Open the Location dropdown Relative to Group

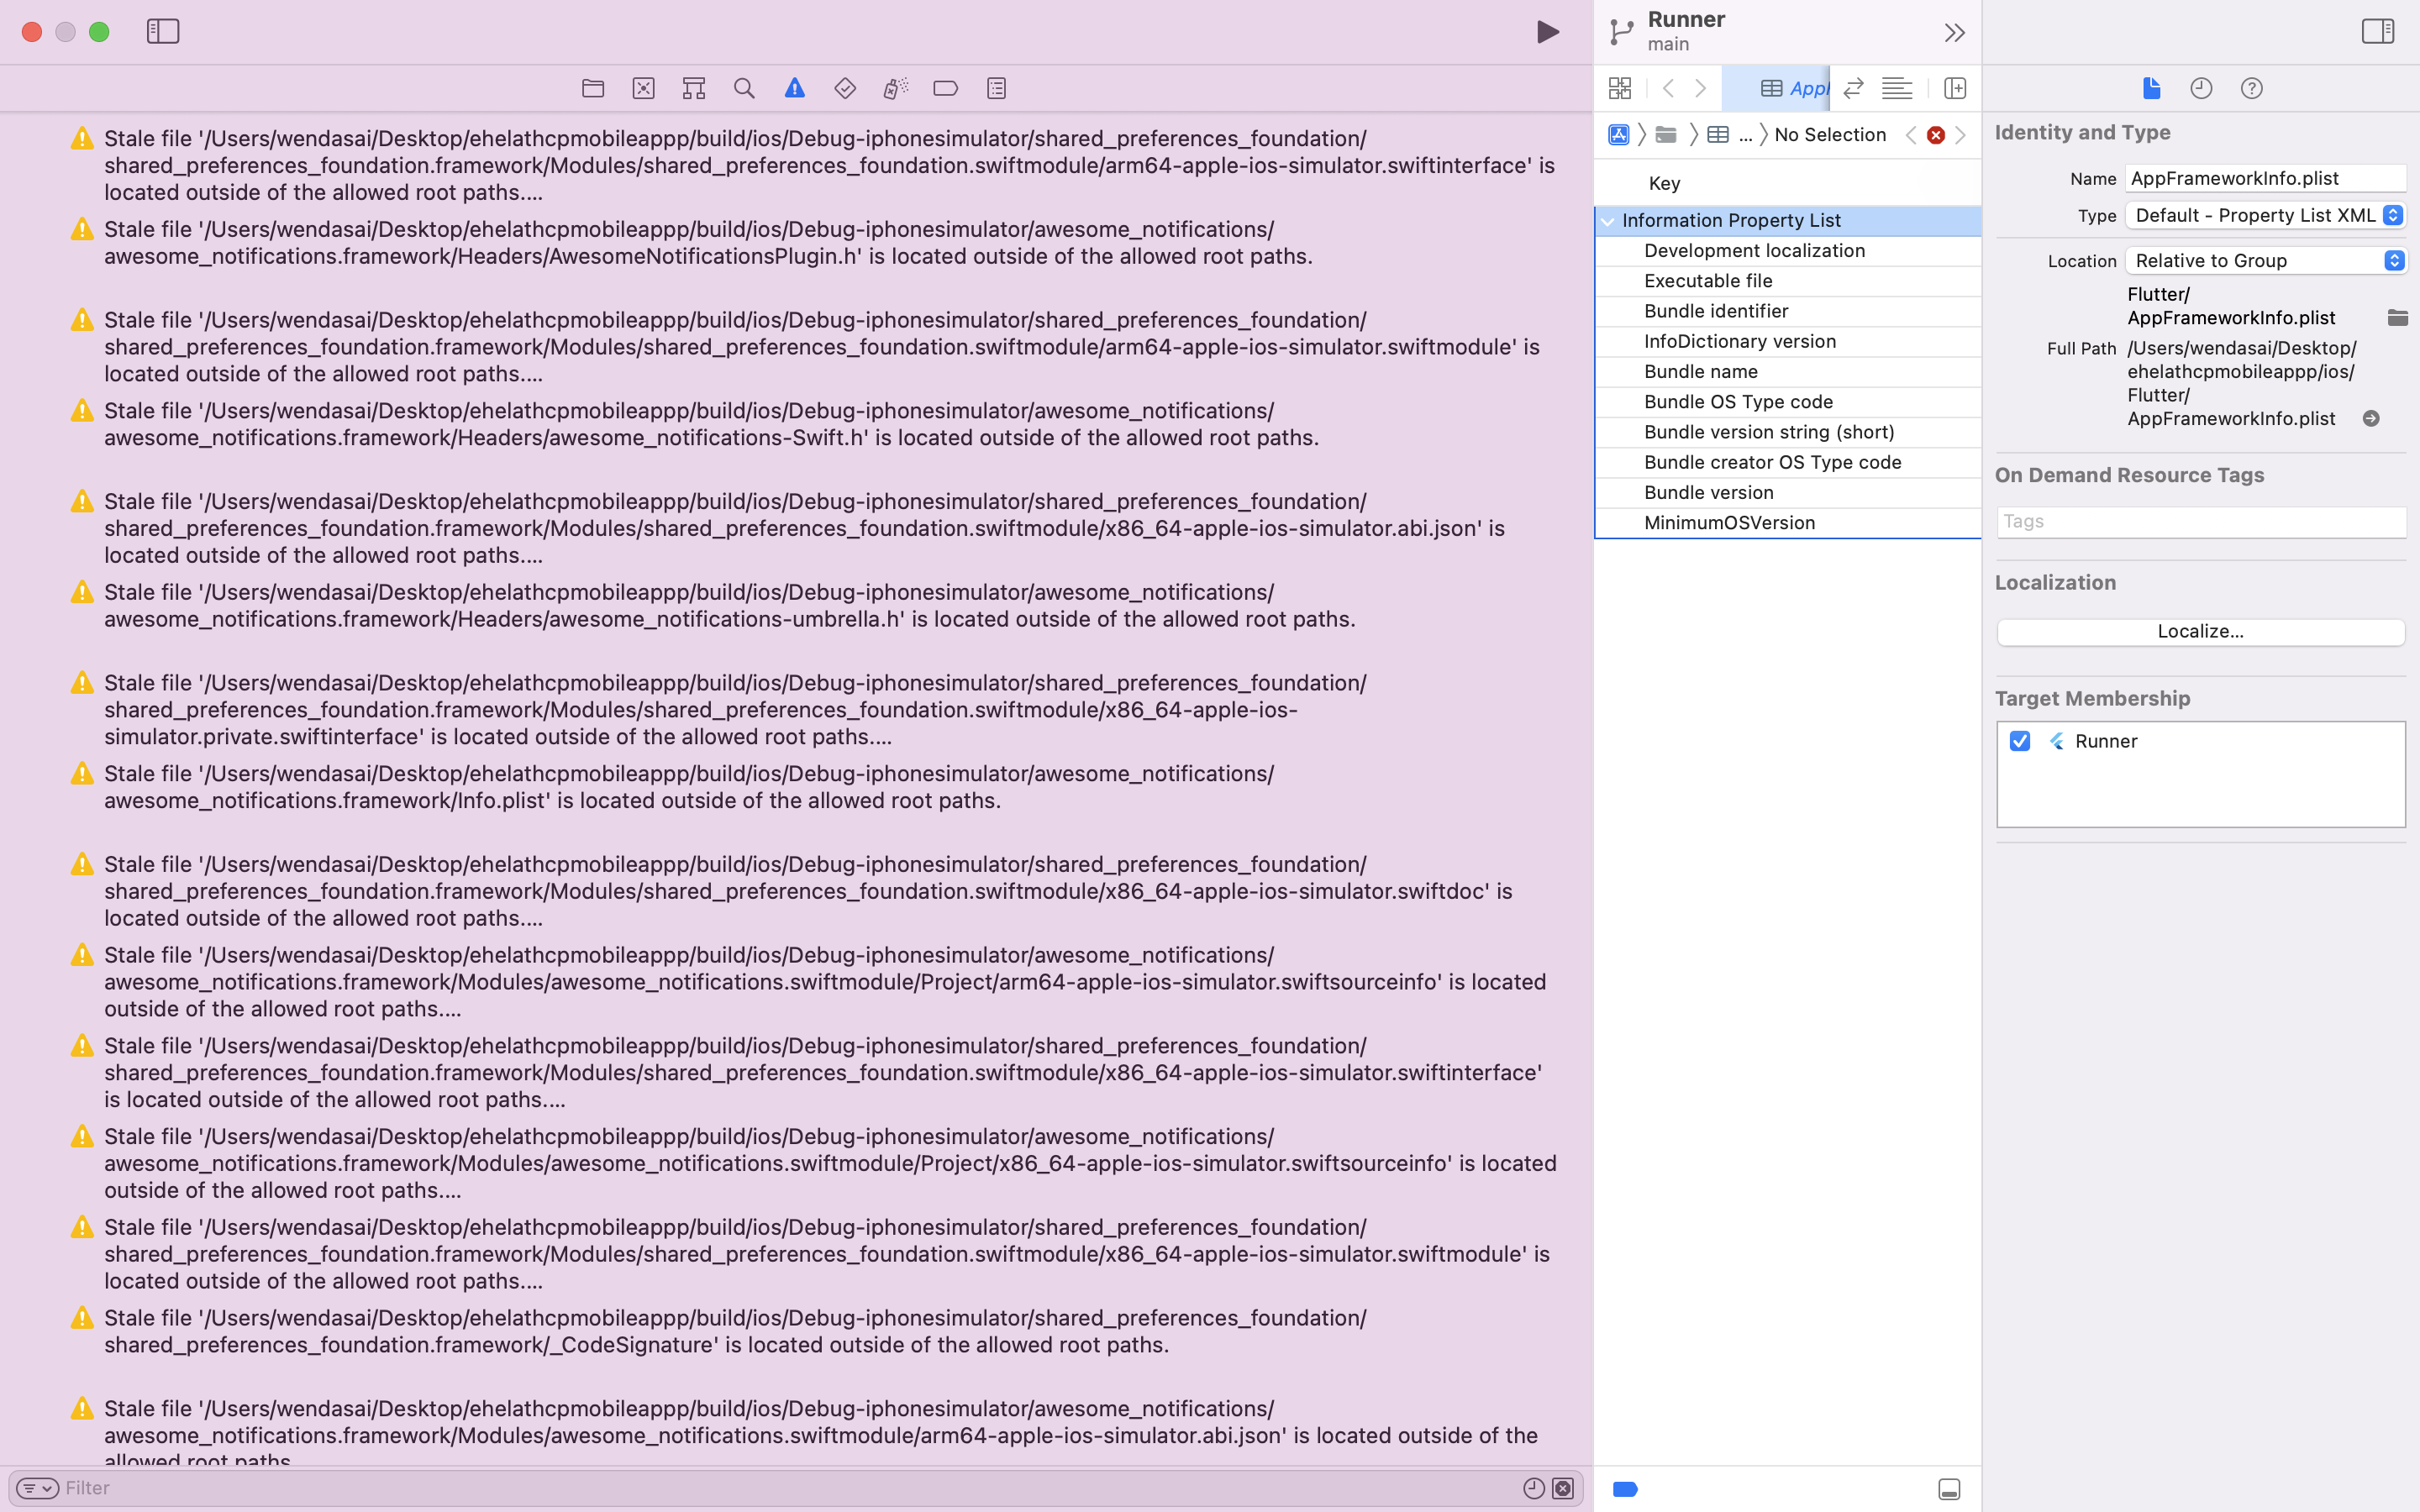point(2392,260)
